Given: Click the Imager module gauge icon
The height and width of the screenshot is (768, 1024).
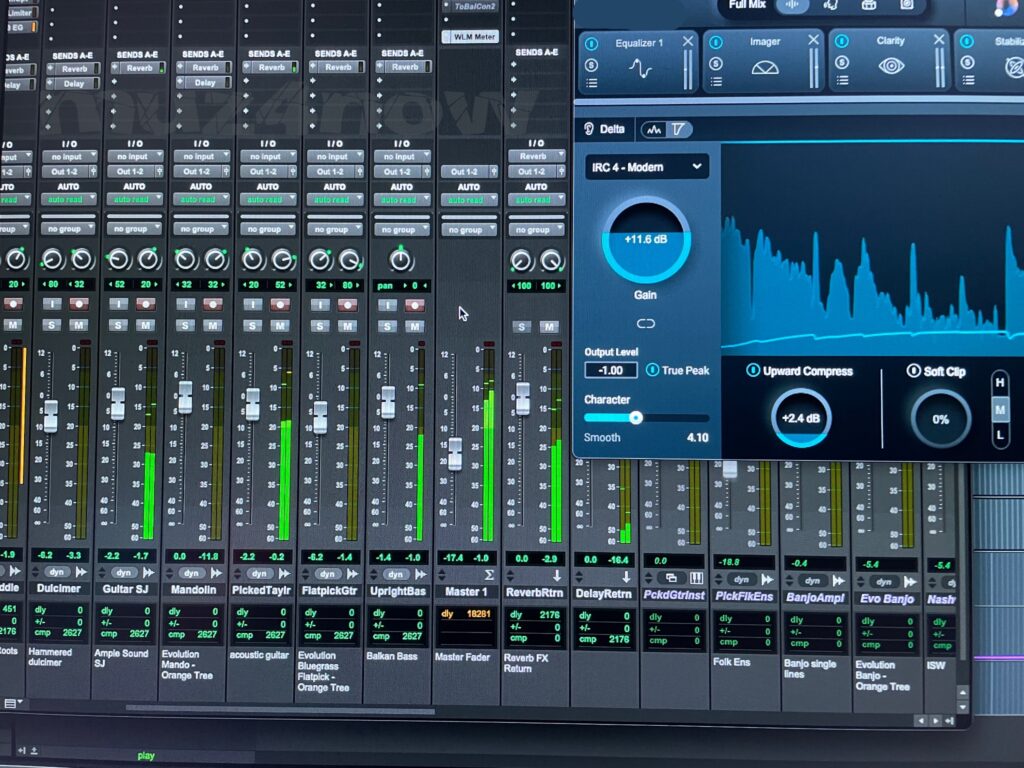Looking at the screenshot, I should coord(765,66).
